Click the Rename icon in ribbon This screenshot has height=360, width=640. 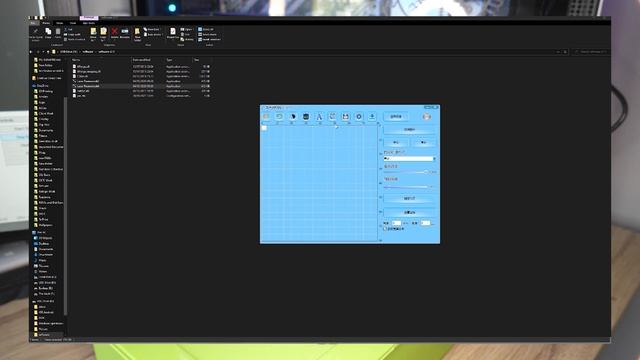coord(125,32)
